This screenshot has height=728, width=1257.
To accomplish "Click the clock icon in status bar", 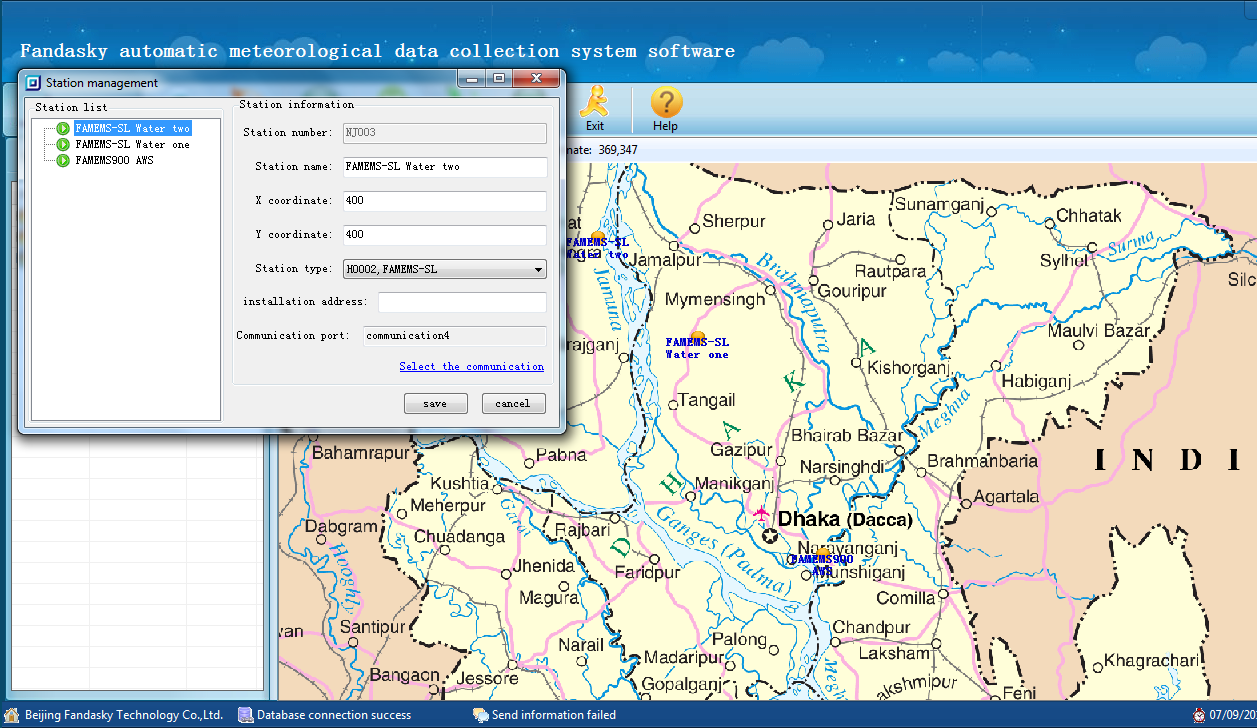I will point(1198,715).
